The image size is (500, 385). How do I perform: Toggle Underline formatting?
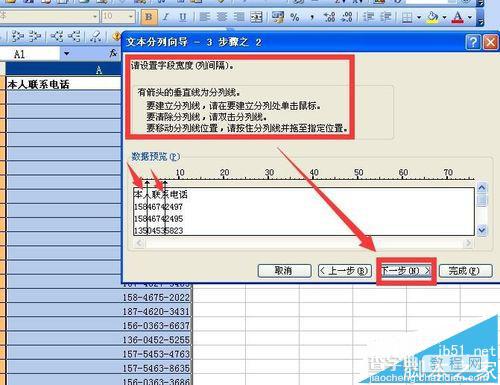pos(183,17)
